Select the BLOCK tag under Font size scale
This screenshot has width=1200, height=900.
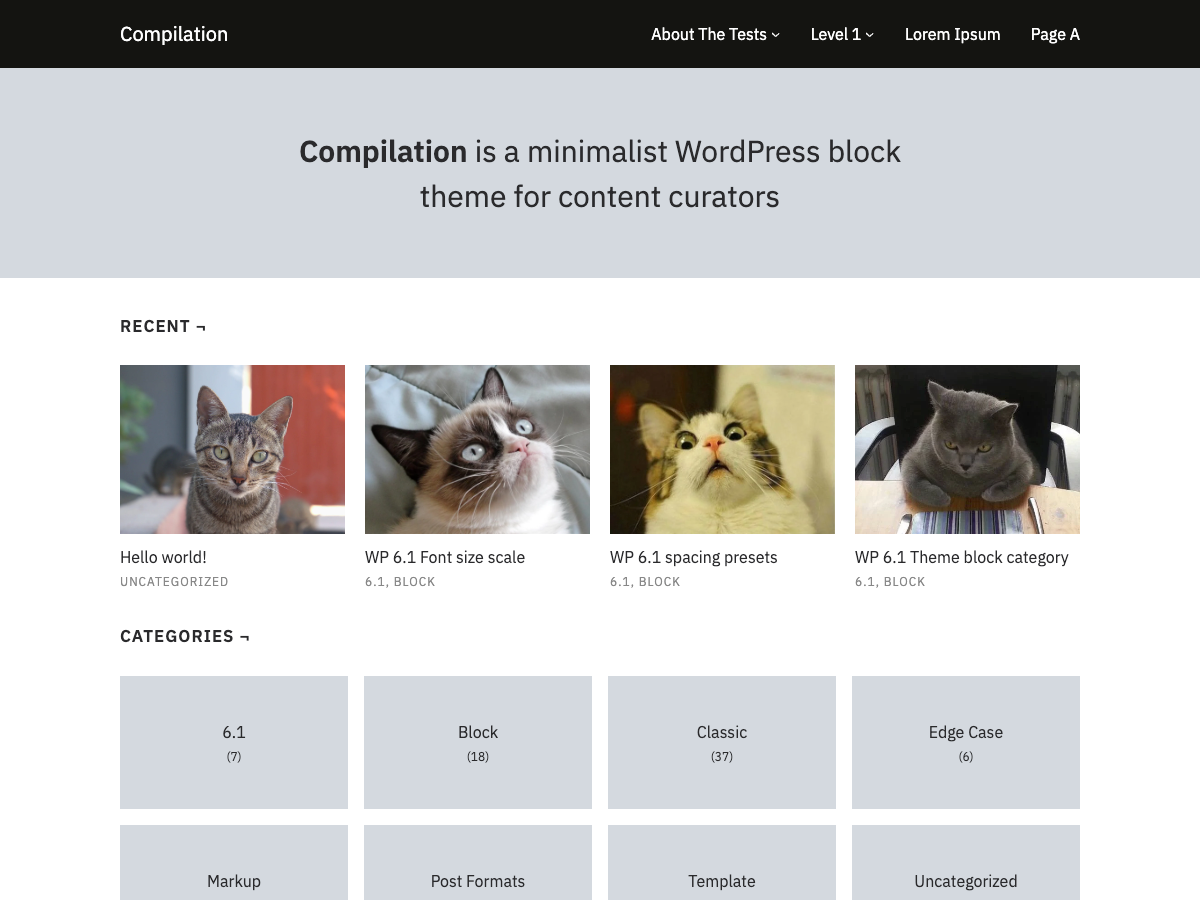(x=414, y=581)
